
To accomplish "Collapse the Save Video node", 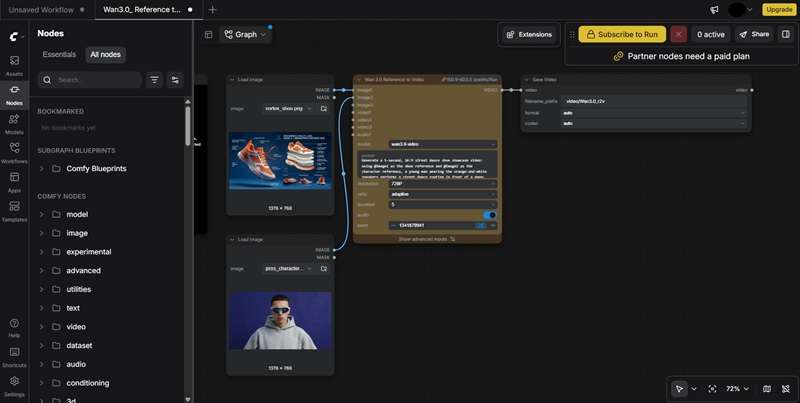I will click(527, 80).
